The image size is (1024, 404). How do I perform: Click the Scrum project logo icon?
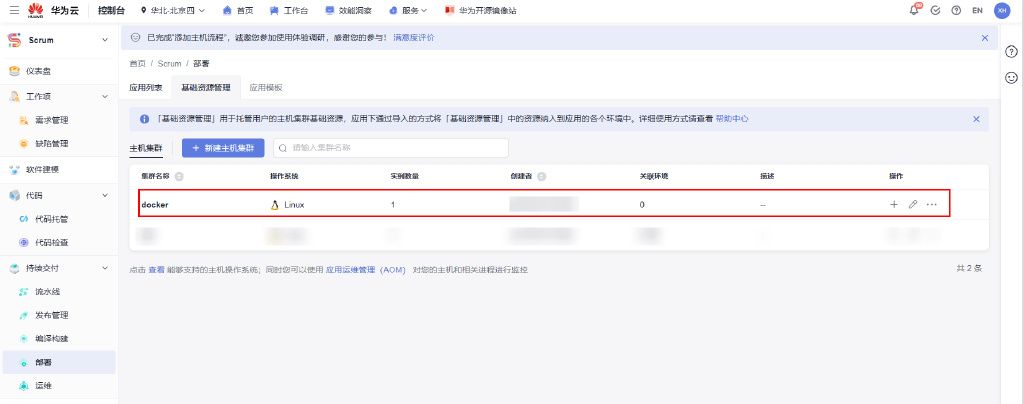pyautogui.click(x=14, y=40)
